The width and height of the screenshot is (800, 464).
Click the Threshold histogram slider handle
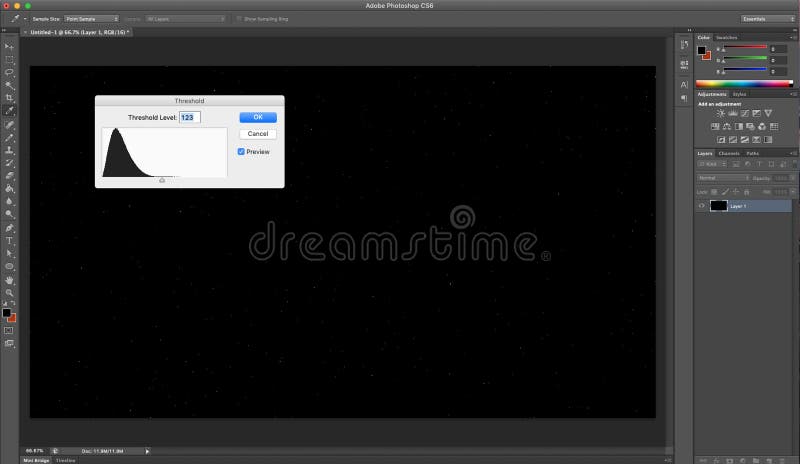(x=162, y=180)
